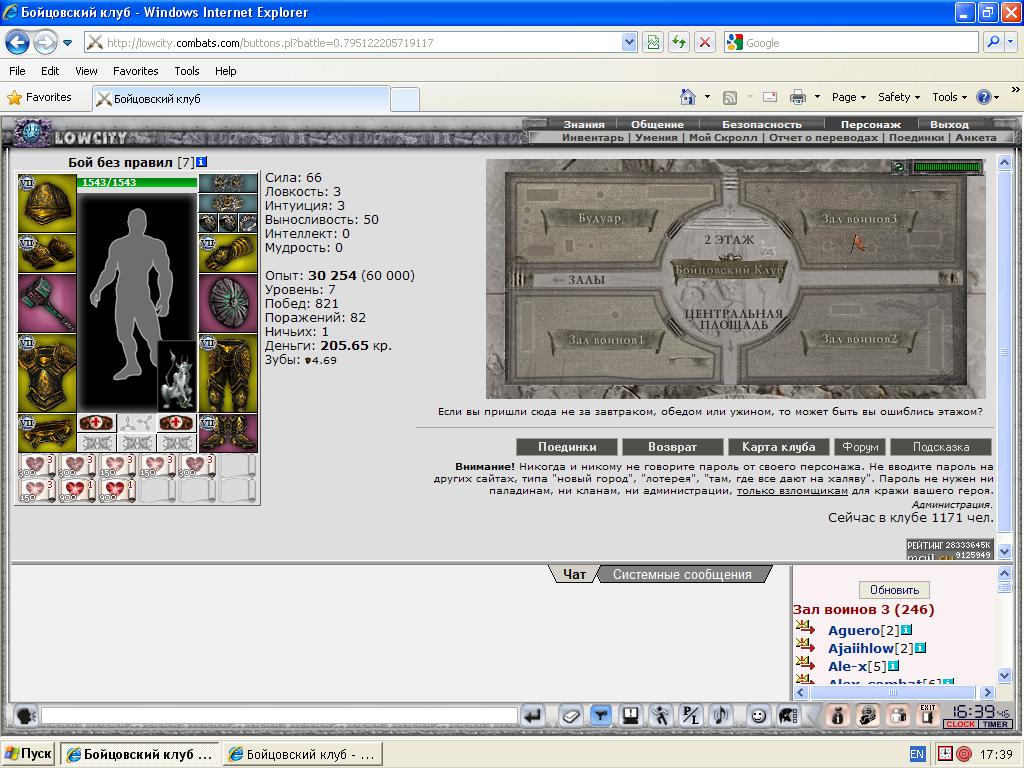The image size is (1024, 768).
Task: Open the smiley emoticons icon
Action: click(x=758, y=716)
